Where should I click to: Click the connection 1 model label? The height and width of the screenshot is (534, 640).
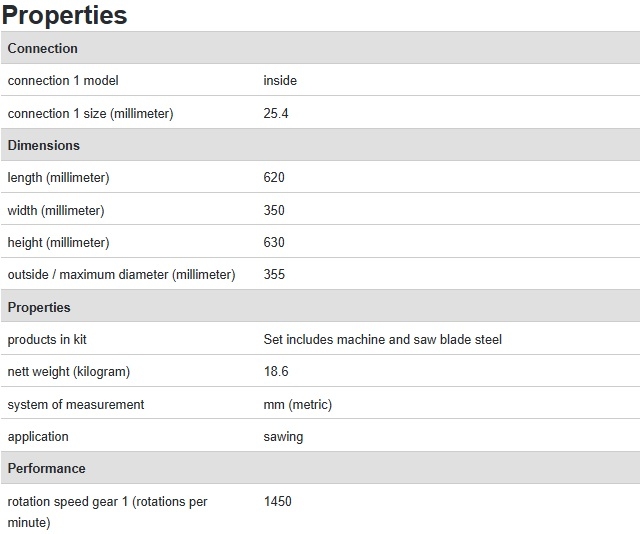point(63,80)
